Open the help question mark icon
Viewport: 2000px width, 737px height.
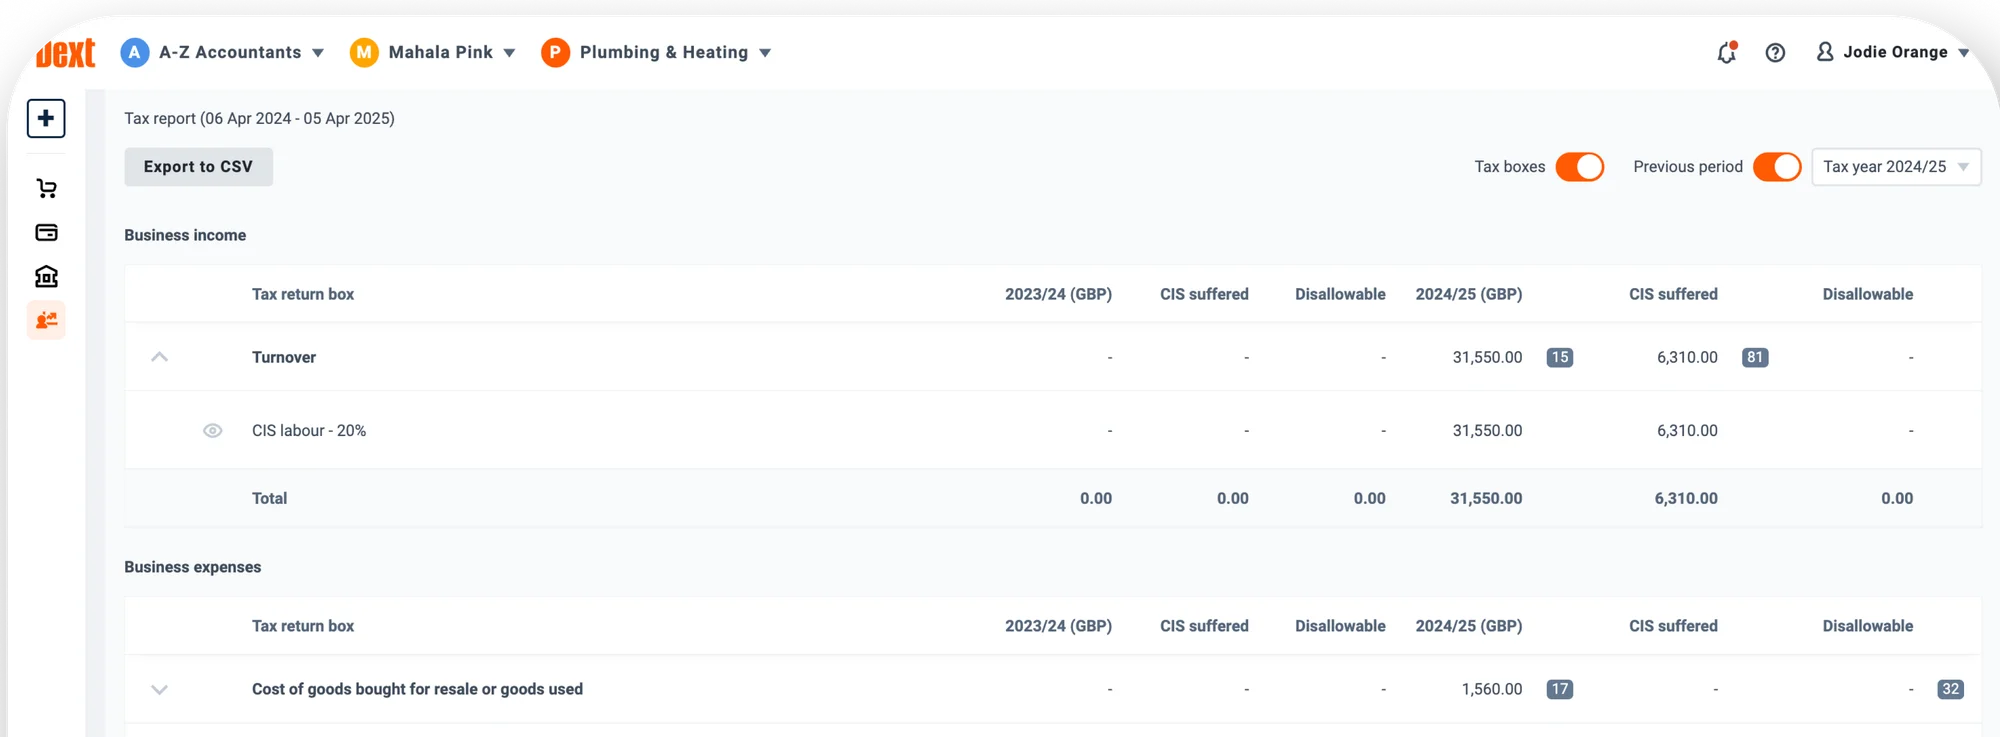point(1775,53)
